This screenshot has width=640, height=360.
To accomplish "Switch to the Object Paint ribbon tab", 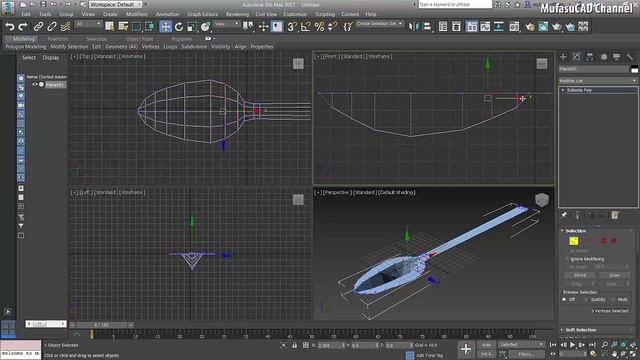I will click(140, 39).
